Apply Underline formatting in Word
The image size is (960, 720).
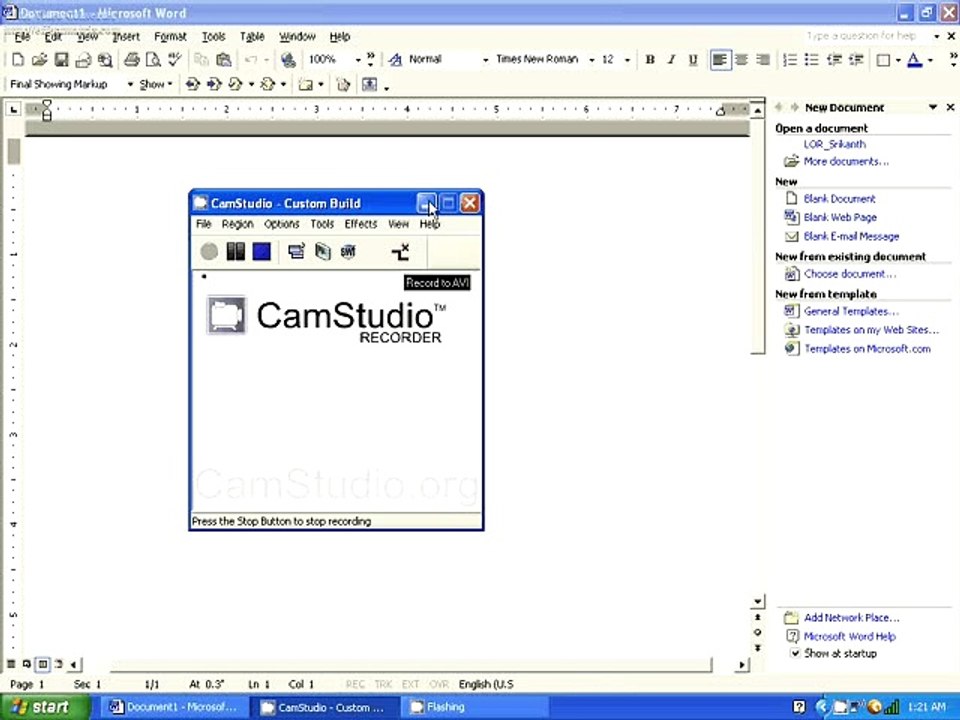pos(693,59)
